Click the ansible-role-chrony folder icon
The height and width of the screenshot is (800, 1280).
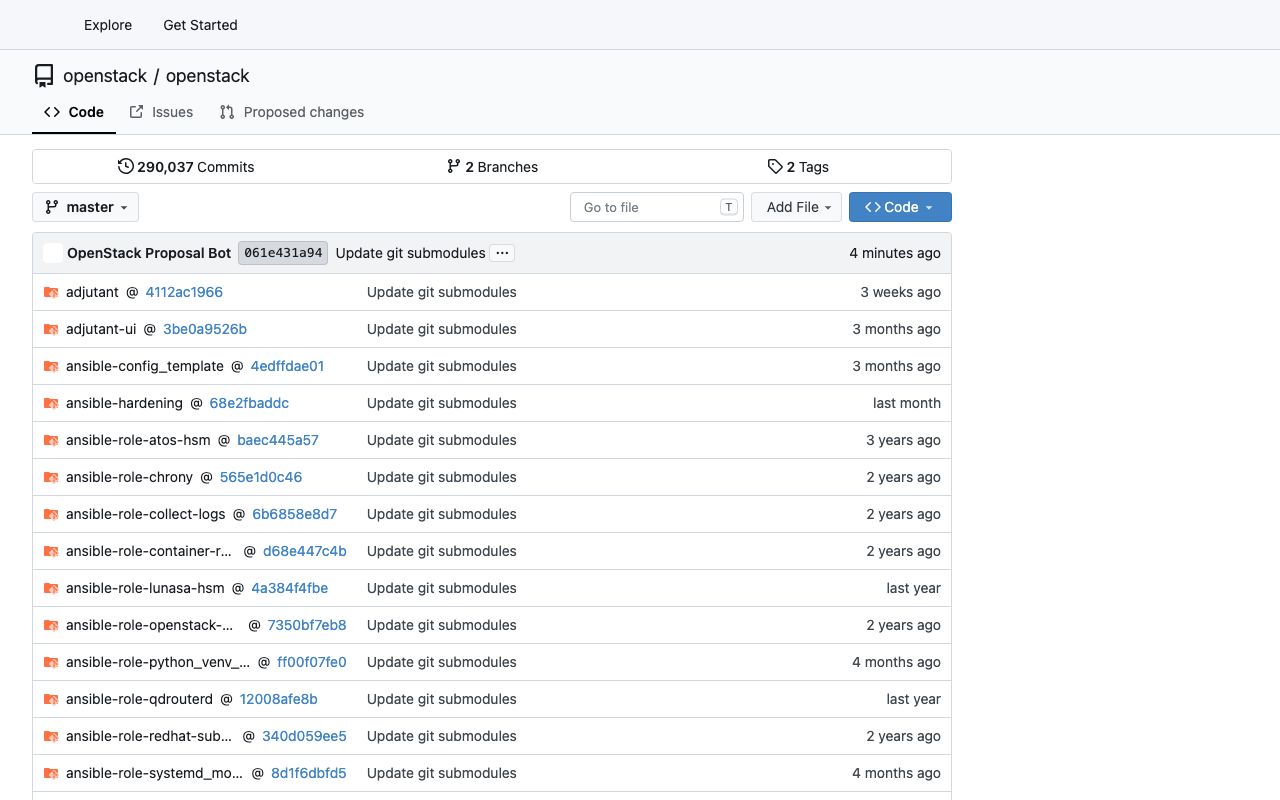(x=51, y=477)
